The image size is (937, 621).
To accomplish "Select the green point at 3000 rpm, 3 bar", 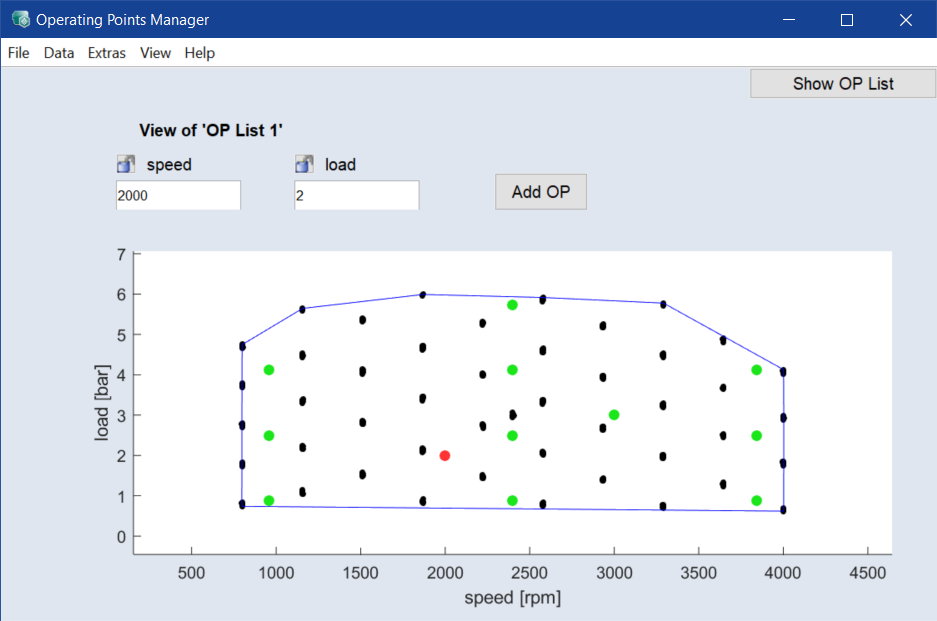I will [x=614, y=415].
